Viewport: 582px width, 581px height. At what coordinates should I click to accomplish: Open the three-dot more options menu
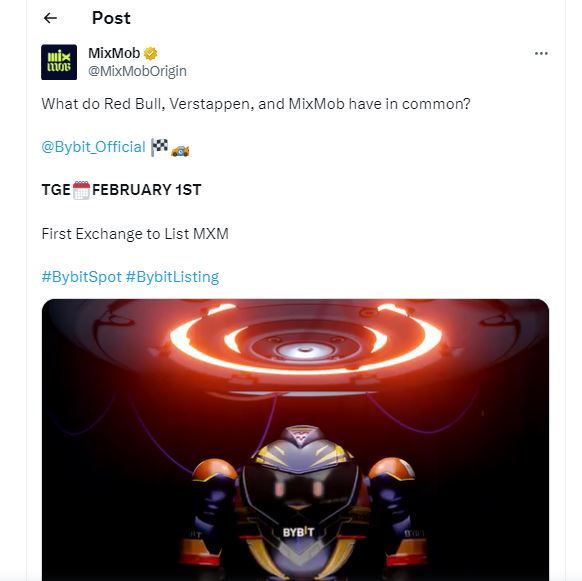coord(541,53)
